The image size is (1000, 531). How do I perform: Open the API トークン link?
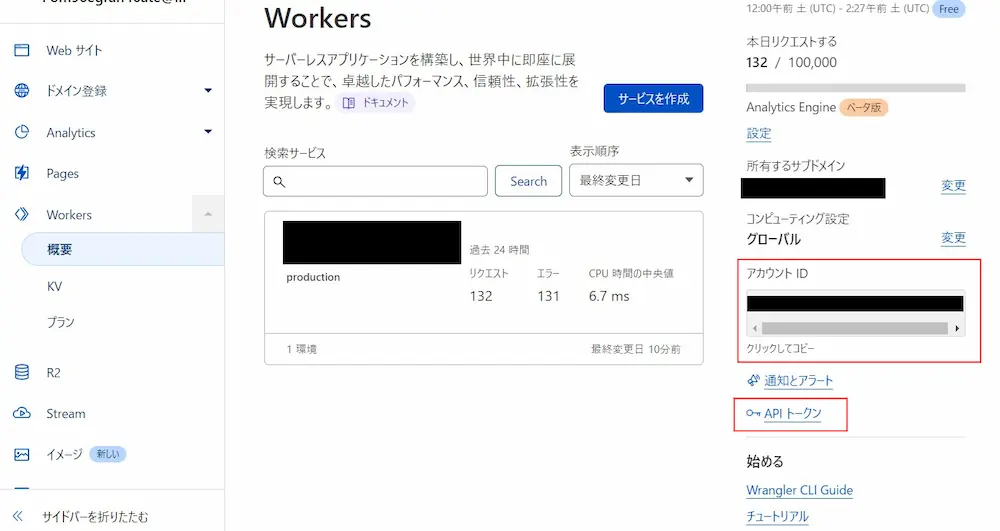[x=792, y=413]
